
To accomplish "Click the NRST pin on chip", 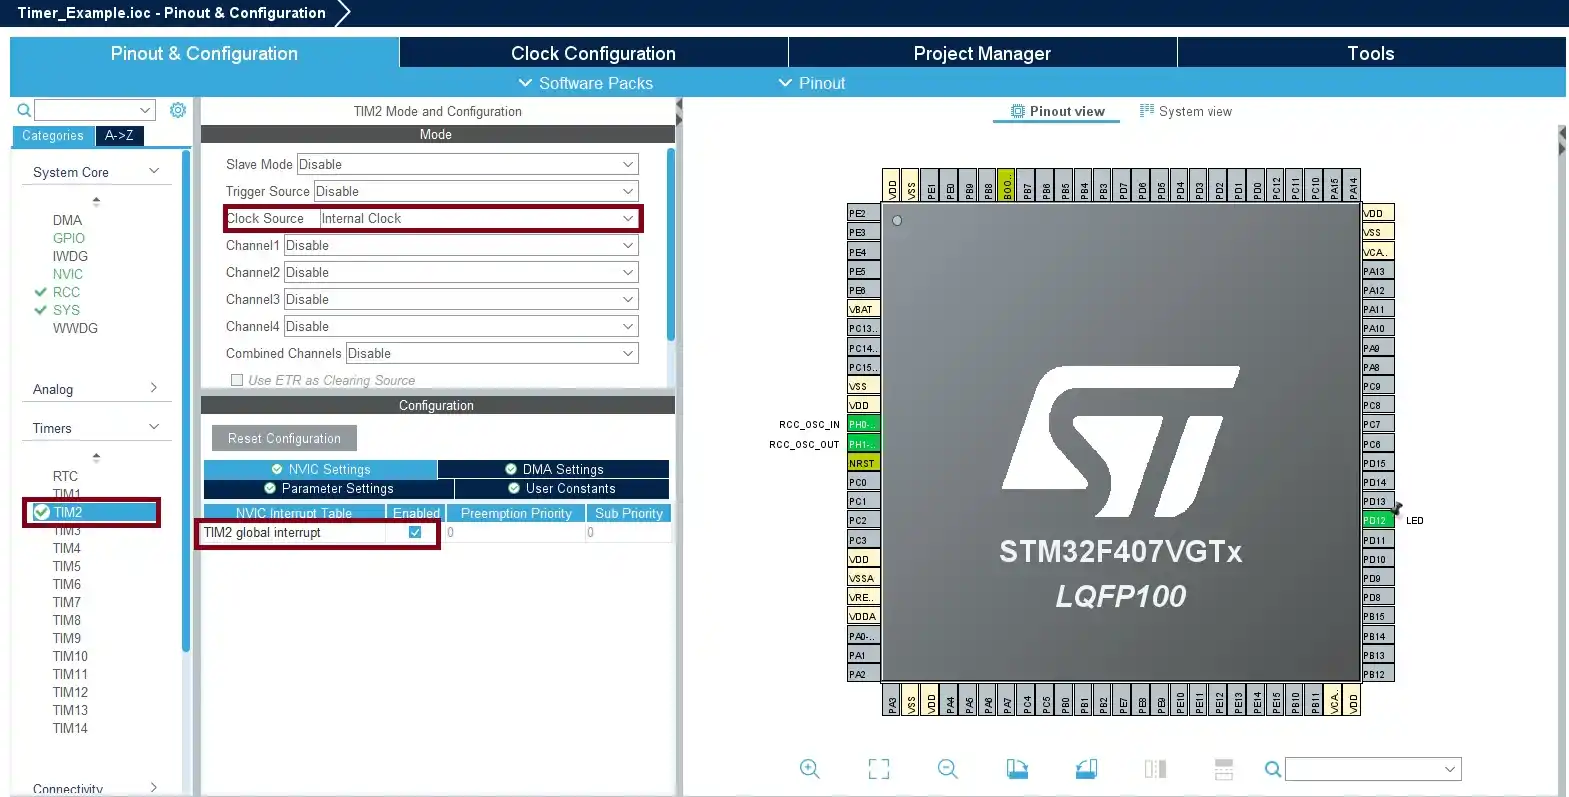I will [863, 463].
